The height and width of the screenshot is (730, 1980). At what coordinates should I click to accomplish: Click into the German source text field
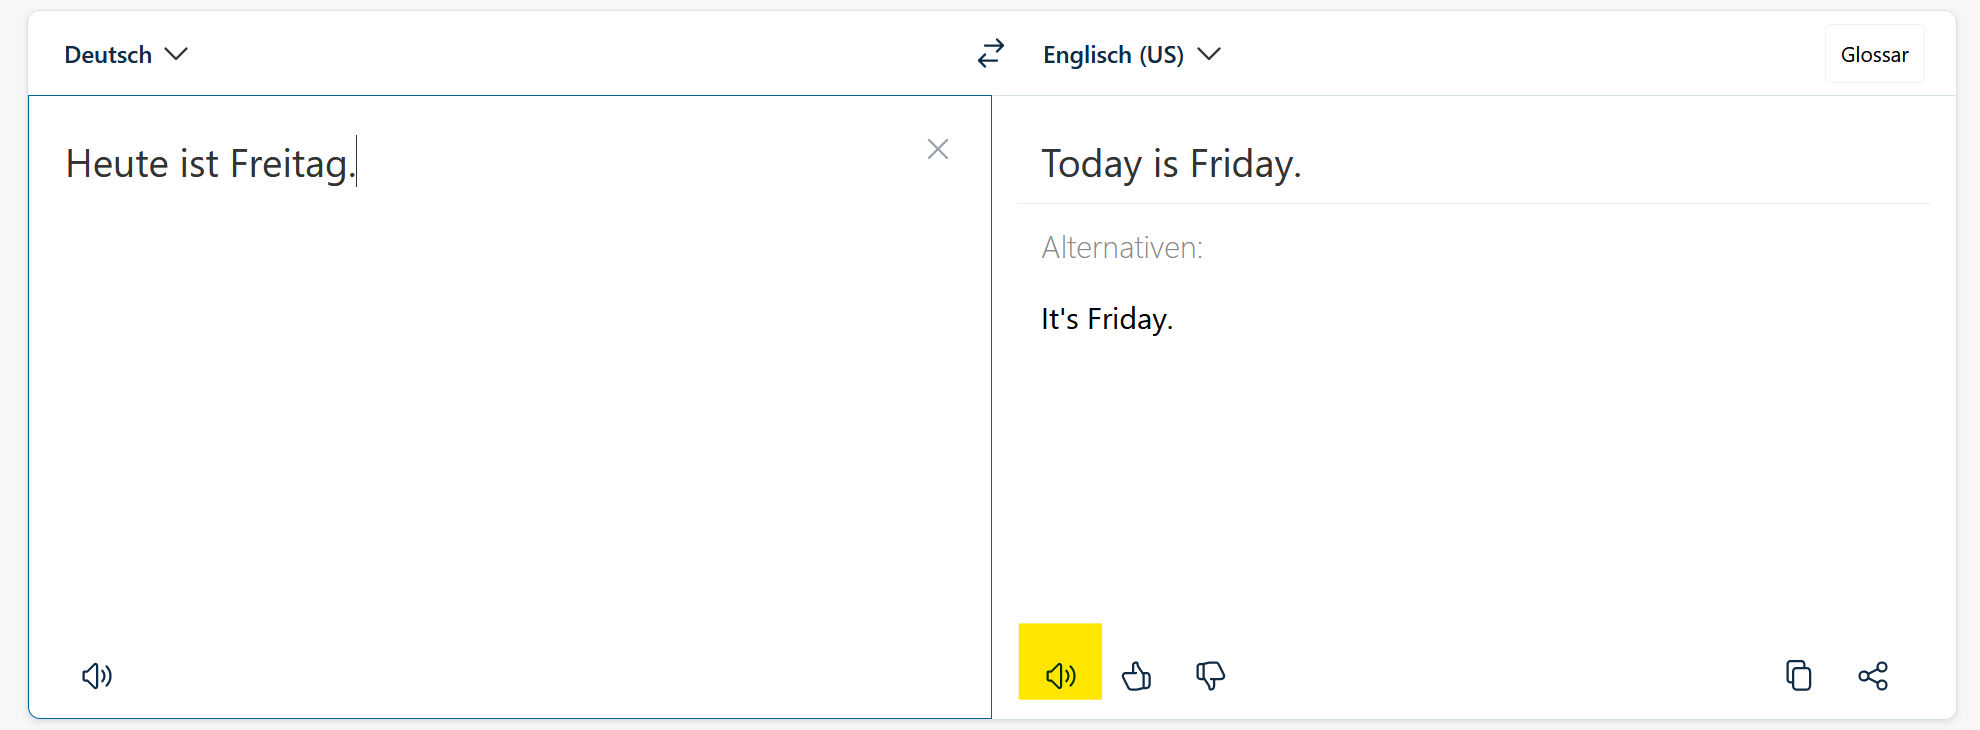pyautogui.click(x=500, y=400)
